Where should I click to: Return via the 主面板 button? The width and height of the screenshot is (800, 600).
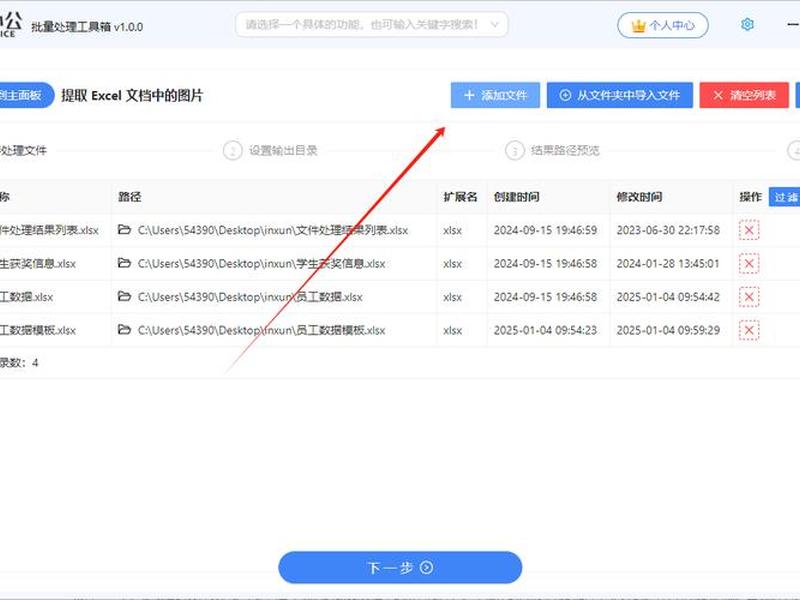click(26, 95)
